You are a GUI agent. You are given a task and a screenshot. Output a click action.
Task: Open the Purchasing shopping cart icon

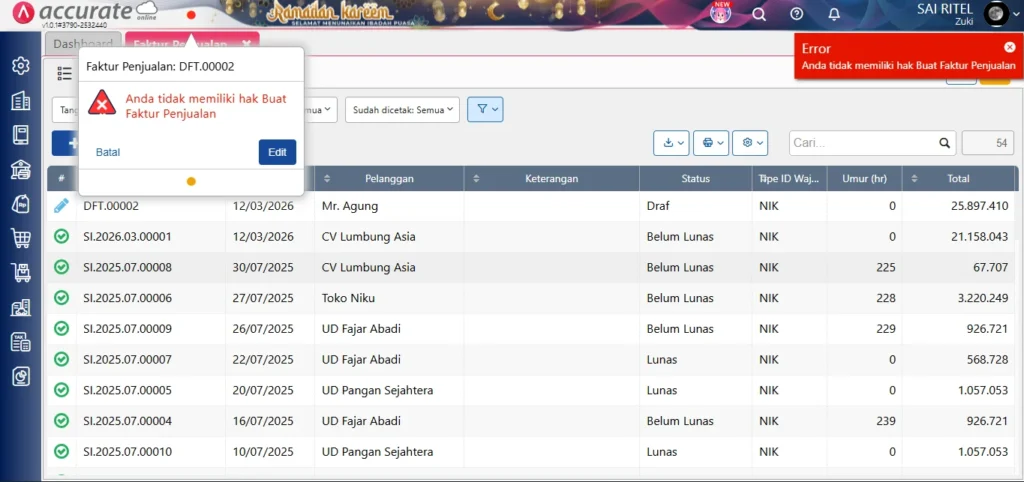(21, 238)
